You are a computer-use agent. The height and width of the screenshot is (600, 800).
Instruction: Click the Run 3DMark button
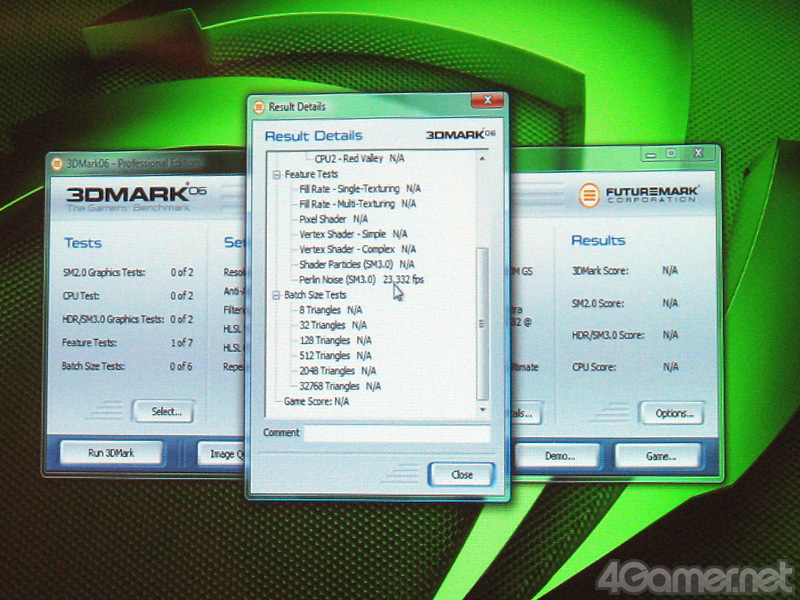(x=111, y=453)
